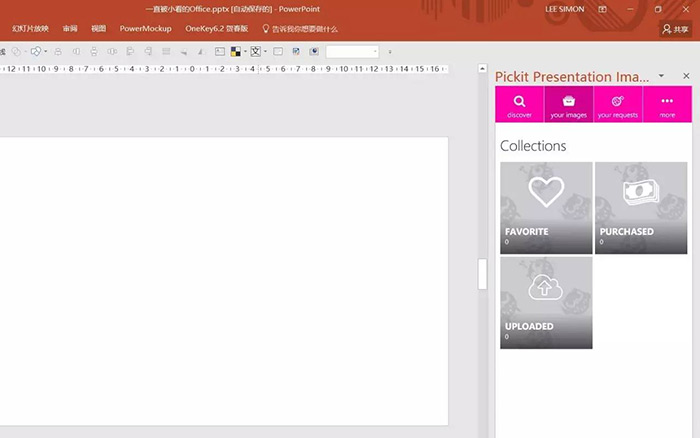This screenshot has width=700, height=438.
Task: Open the UPLOADED collection tile
Action: coord(546,303)
